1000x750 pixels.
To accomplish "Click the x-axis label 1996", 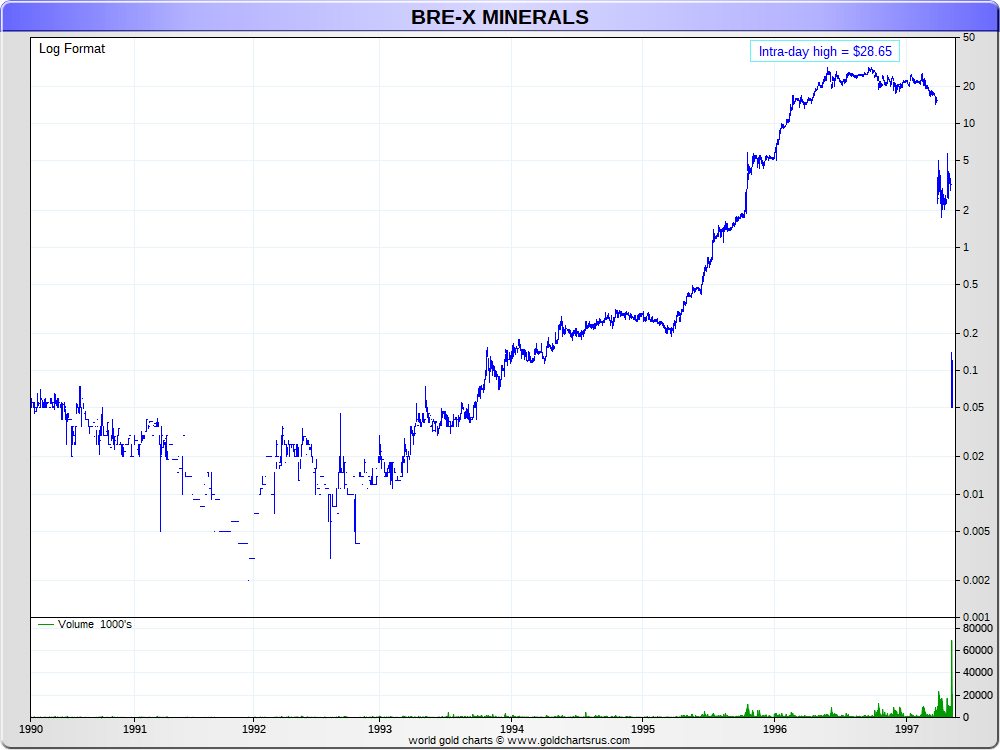I will click(x=774, y=728).
